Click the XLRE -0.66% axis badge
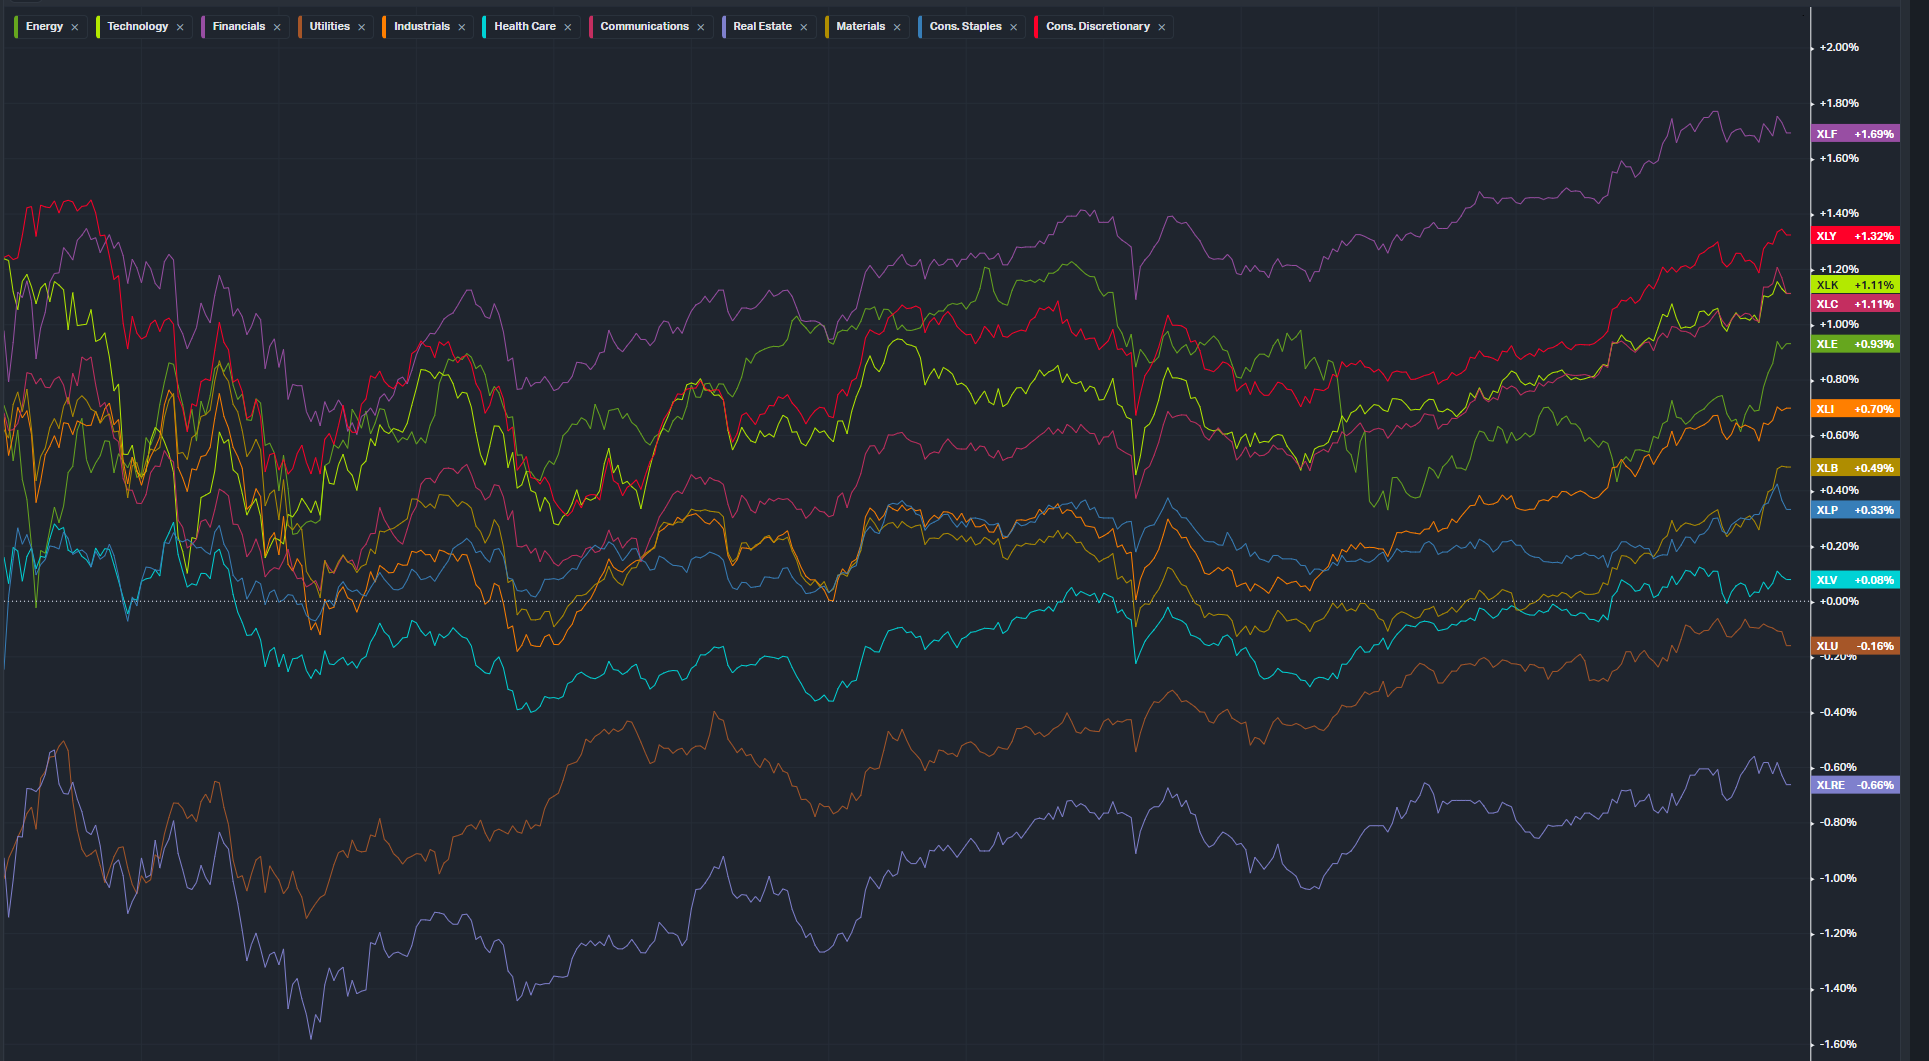The image size is (1929, 1061). click(1855, 785)
